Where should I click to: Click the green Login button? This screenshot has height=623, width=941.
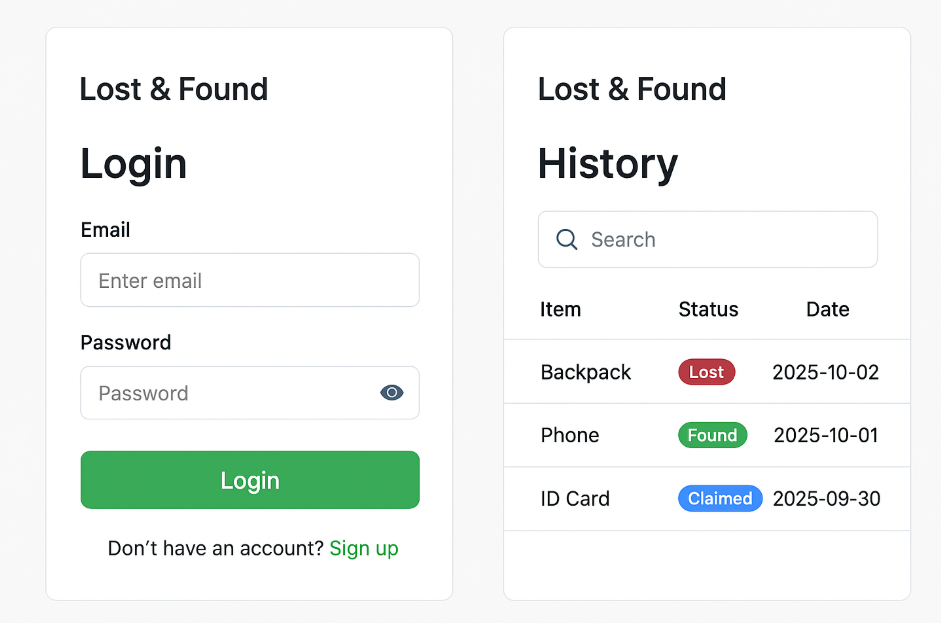coord(250,480)
